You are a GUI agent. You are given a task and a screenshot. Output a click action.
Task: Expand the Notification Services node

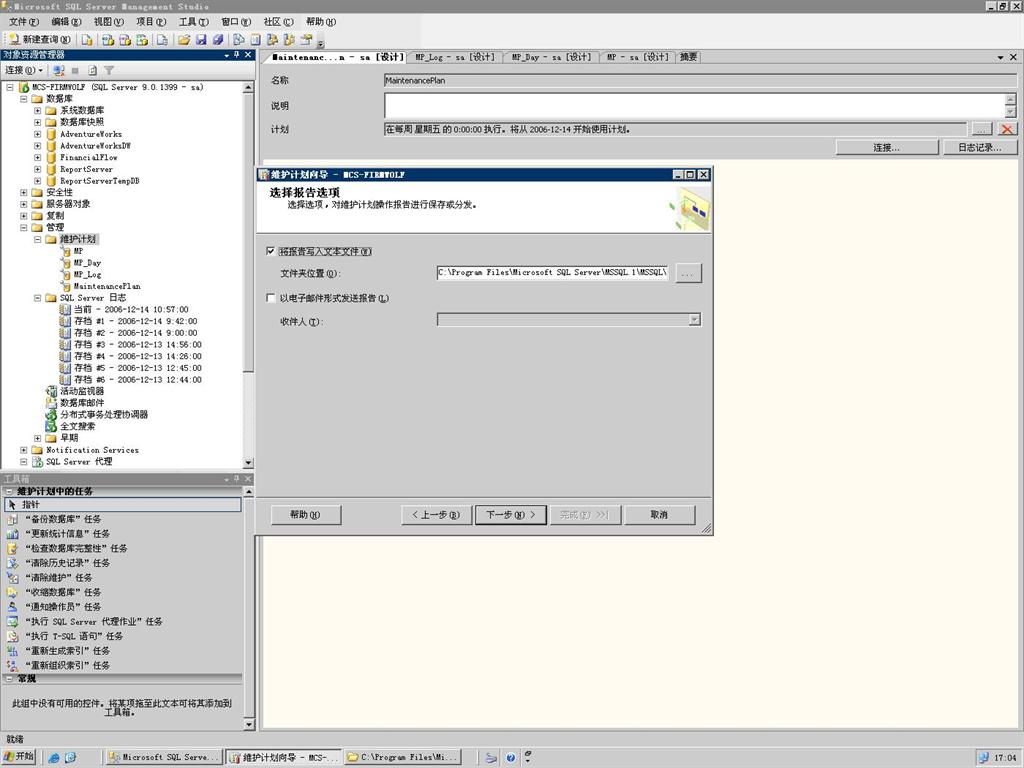click(24, 450)
